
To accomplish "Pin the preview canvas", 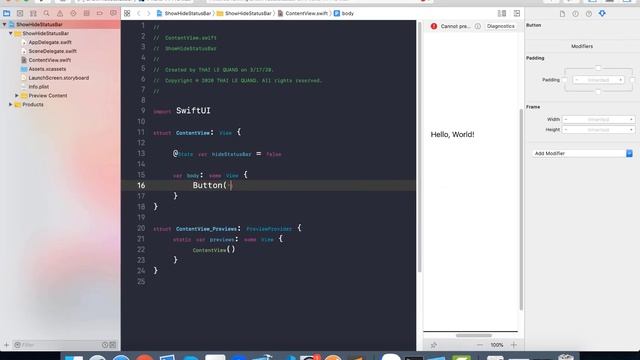I will click(x=433, y=345).
